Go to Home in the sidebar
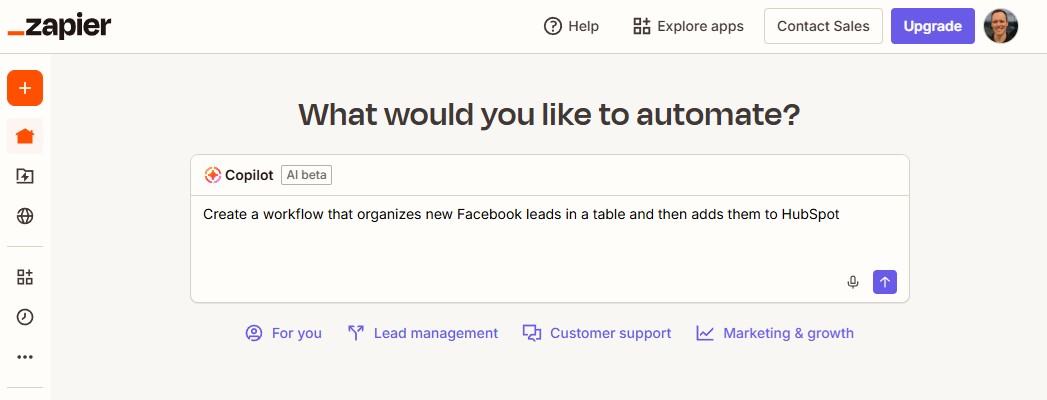Viewport: 1047px width, 400px height. point(25,136)
